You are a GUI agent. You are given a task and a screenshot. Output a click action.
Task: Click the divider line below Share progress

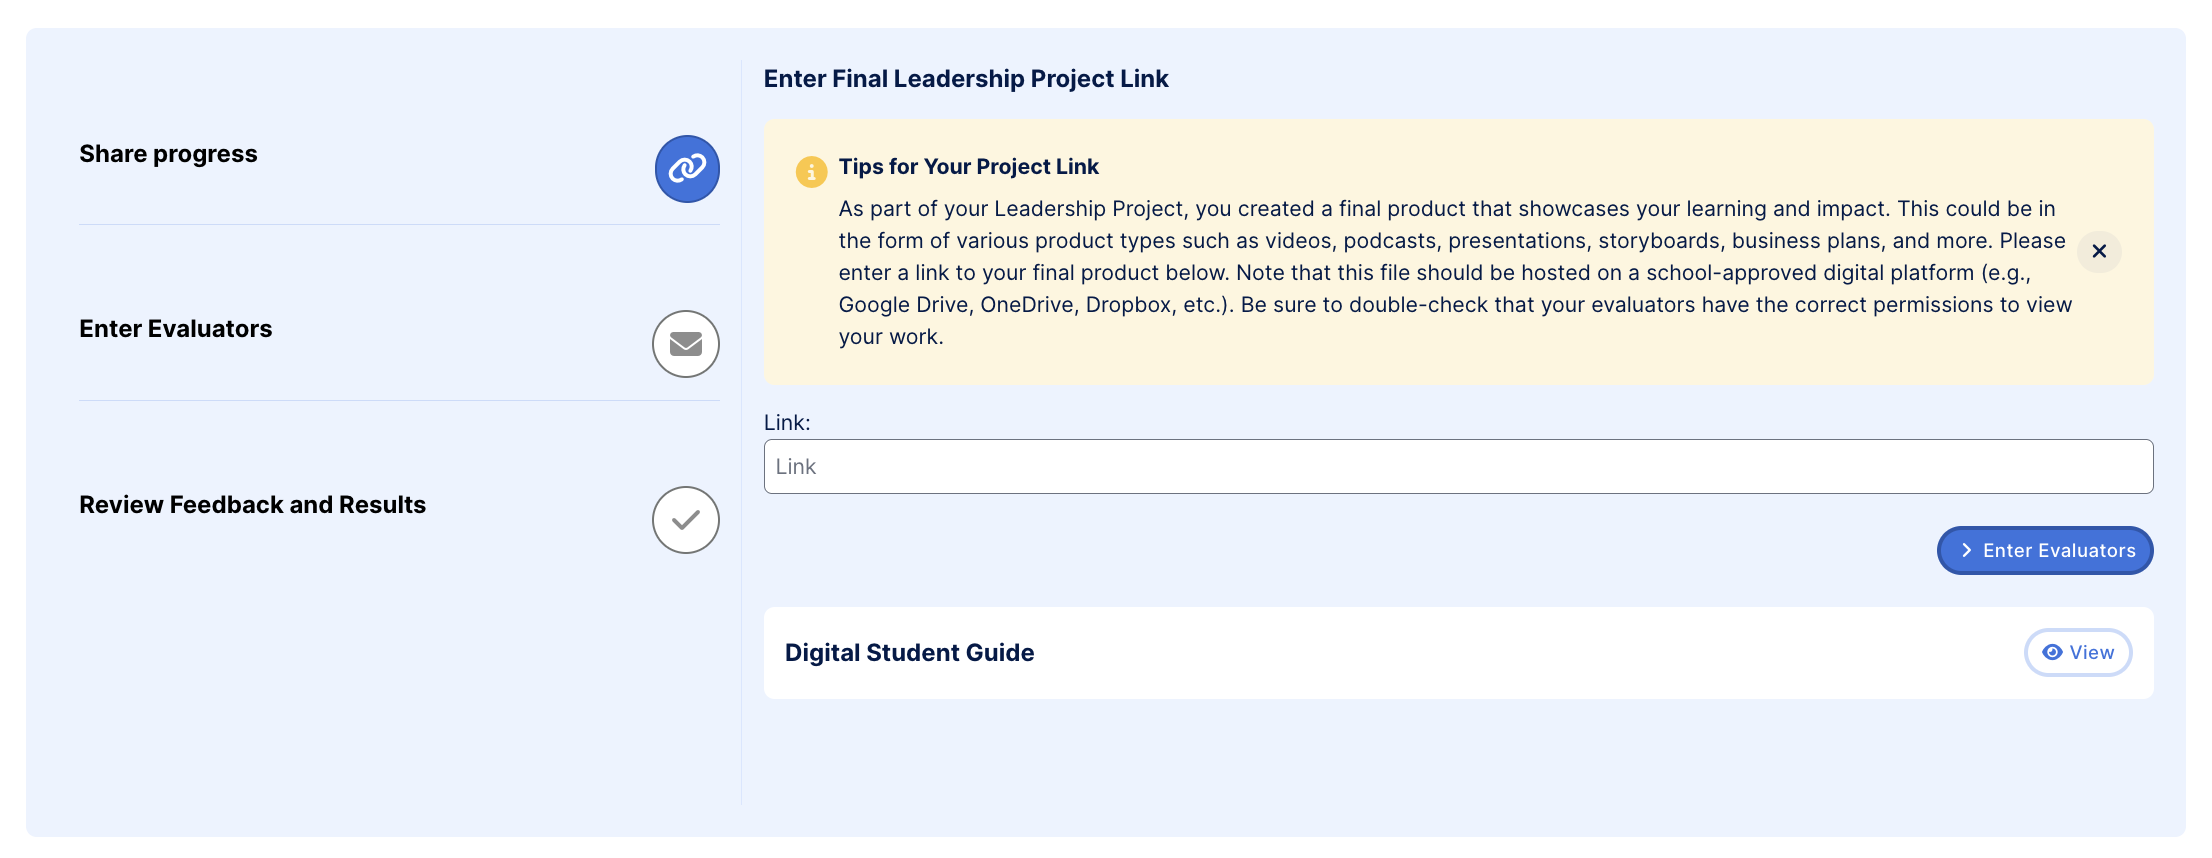coord(399,225)
